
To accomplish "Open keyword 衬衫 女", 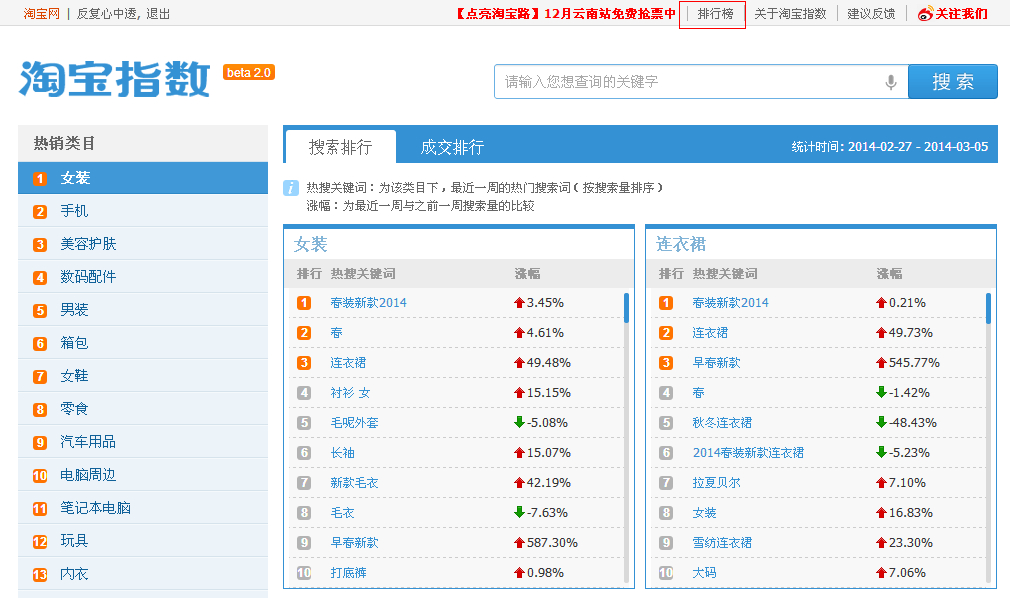I will pyautogui.click(x=350, y=392).
